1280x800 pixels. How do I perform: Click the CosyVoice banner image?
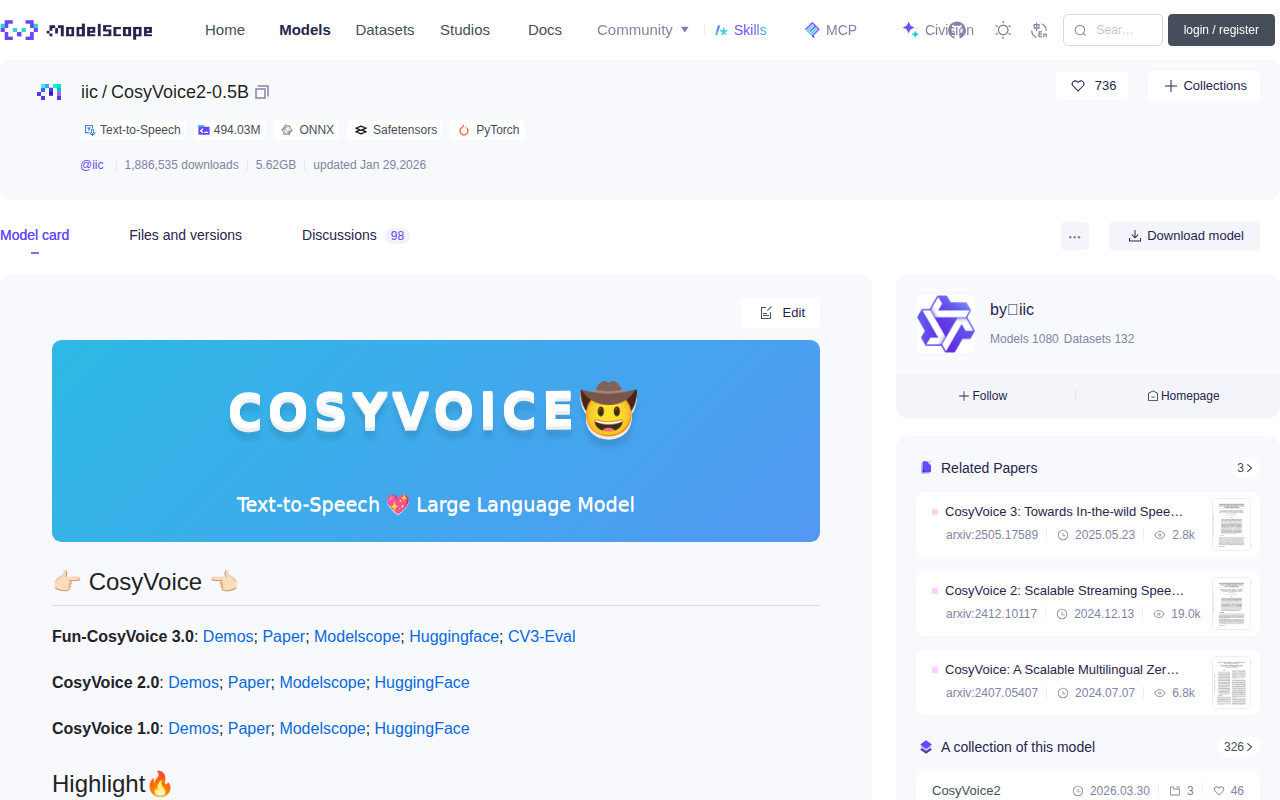pos(436,441)
